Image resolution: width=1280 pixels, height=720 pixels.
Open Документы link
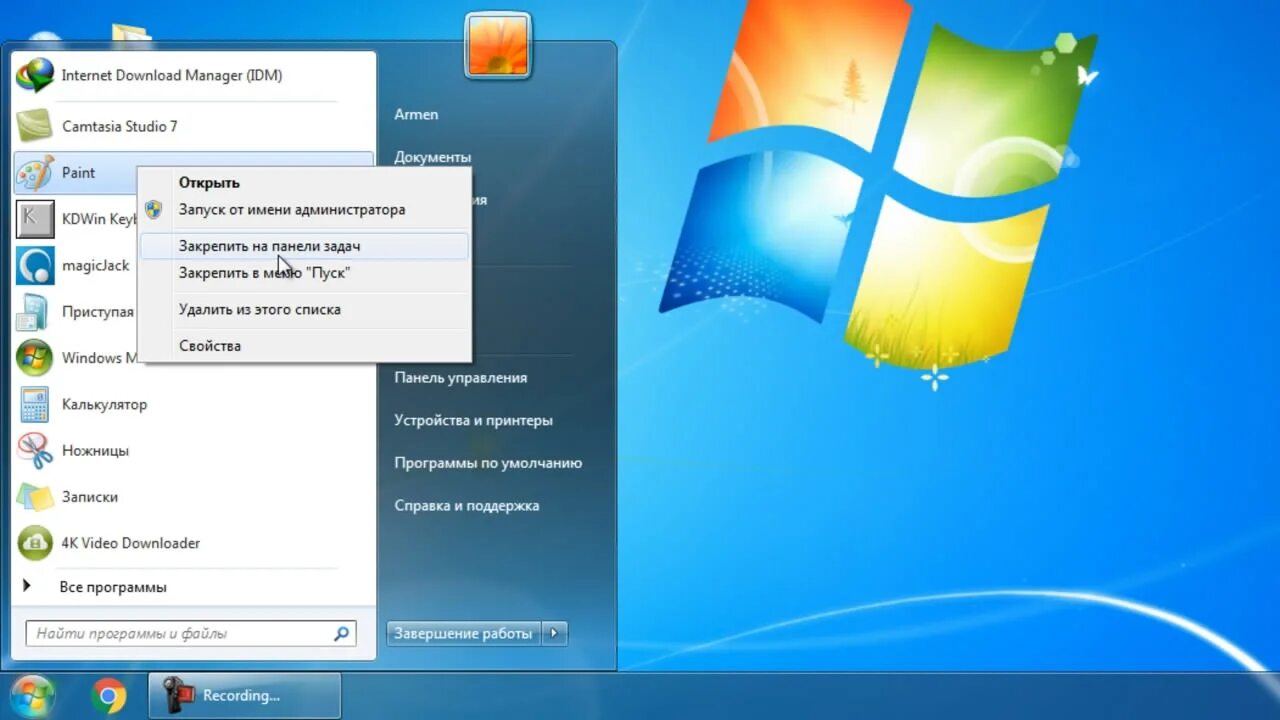pos(433,157)
